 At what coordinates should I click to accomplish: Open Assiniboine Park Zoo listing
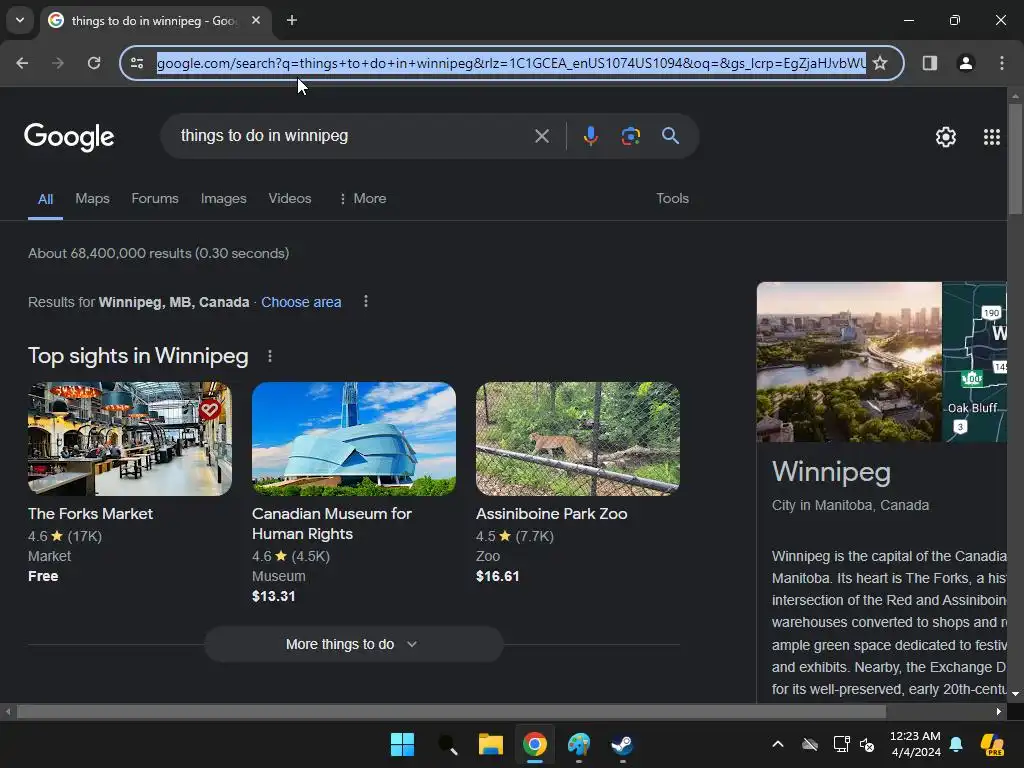(552, 514)
